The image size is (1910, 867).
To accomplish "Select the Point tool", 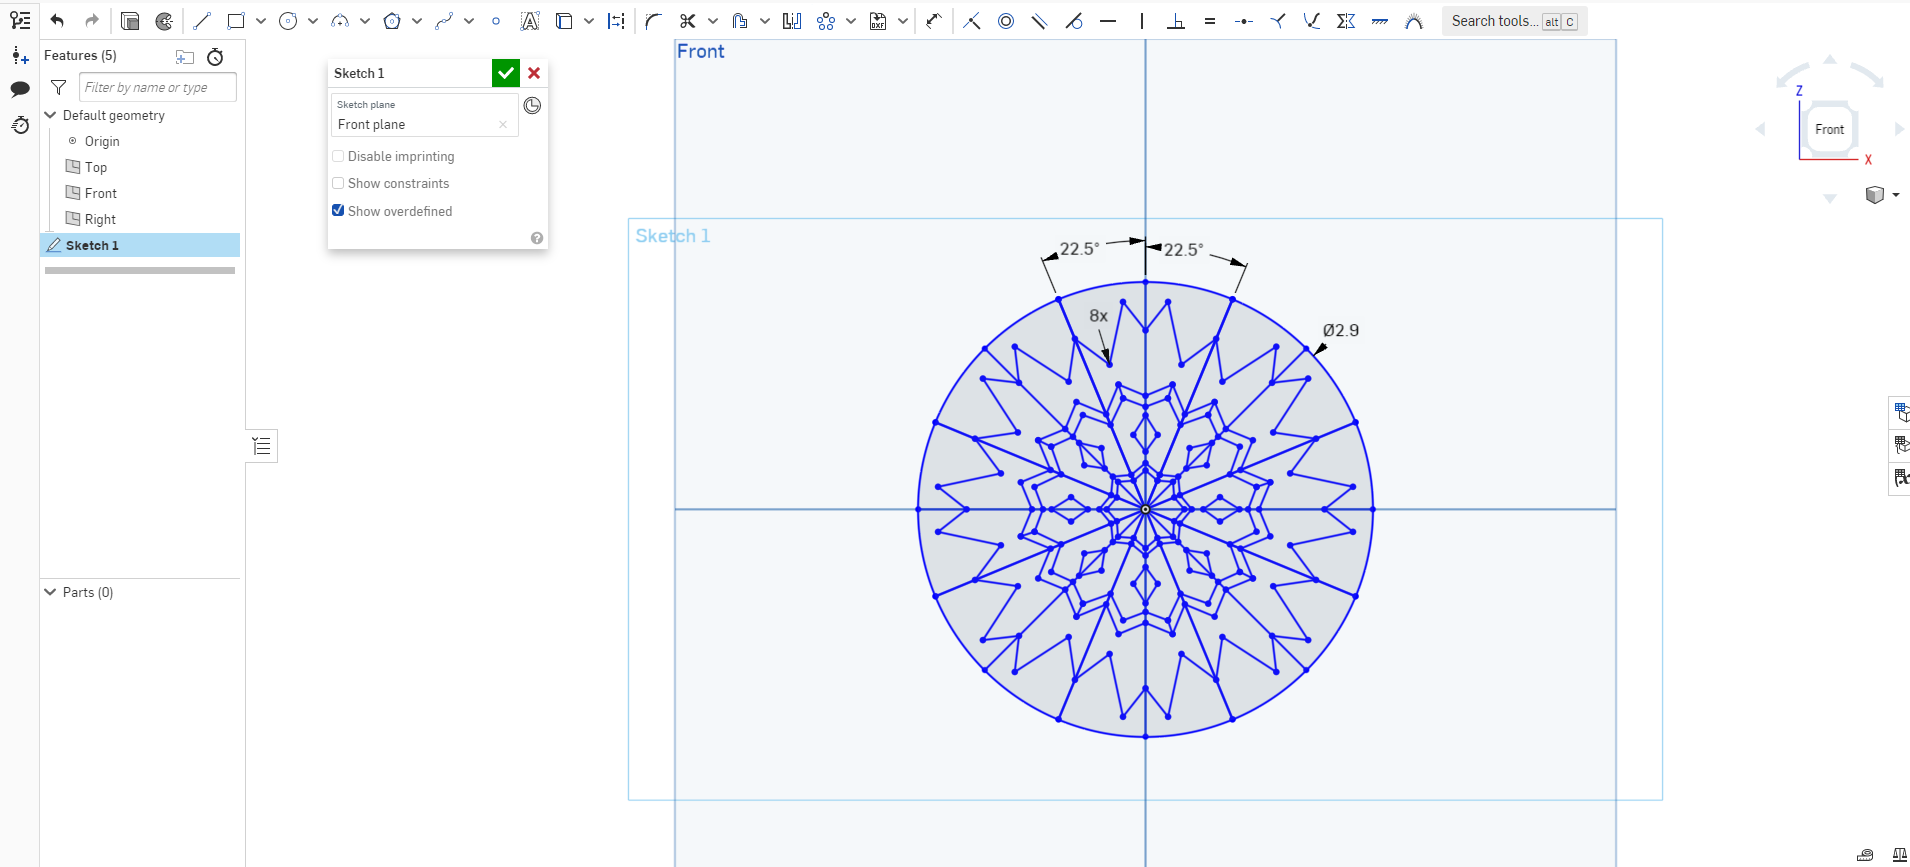I will [x=496, y=21].
